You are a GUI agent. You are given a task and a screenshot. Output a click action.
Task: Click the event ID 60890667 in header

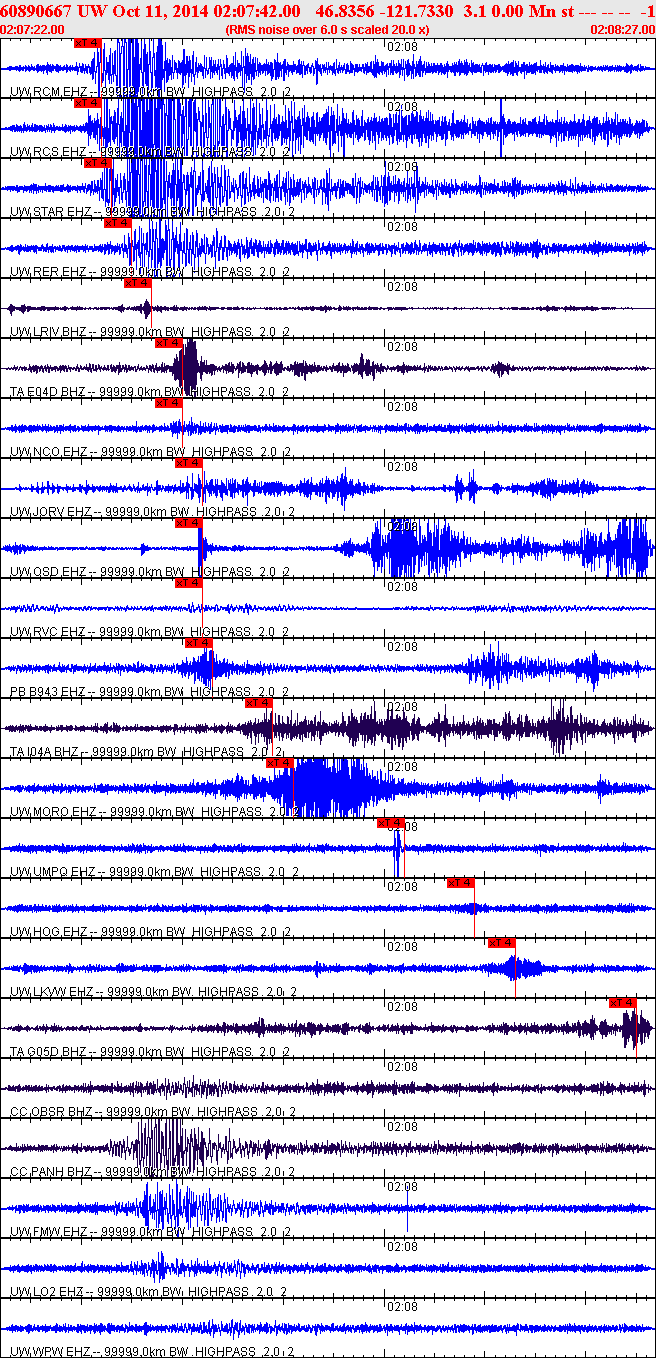click(38, 10)
